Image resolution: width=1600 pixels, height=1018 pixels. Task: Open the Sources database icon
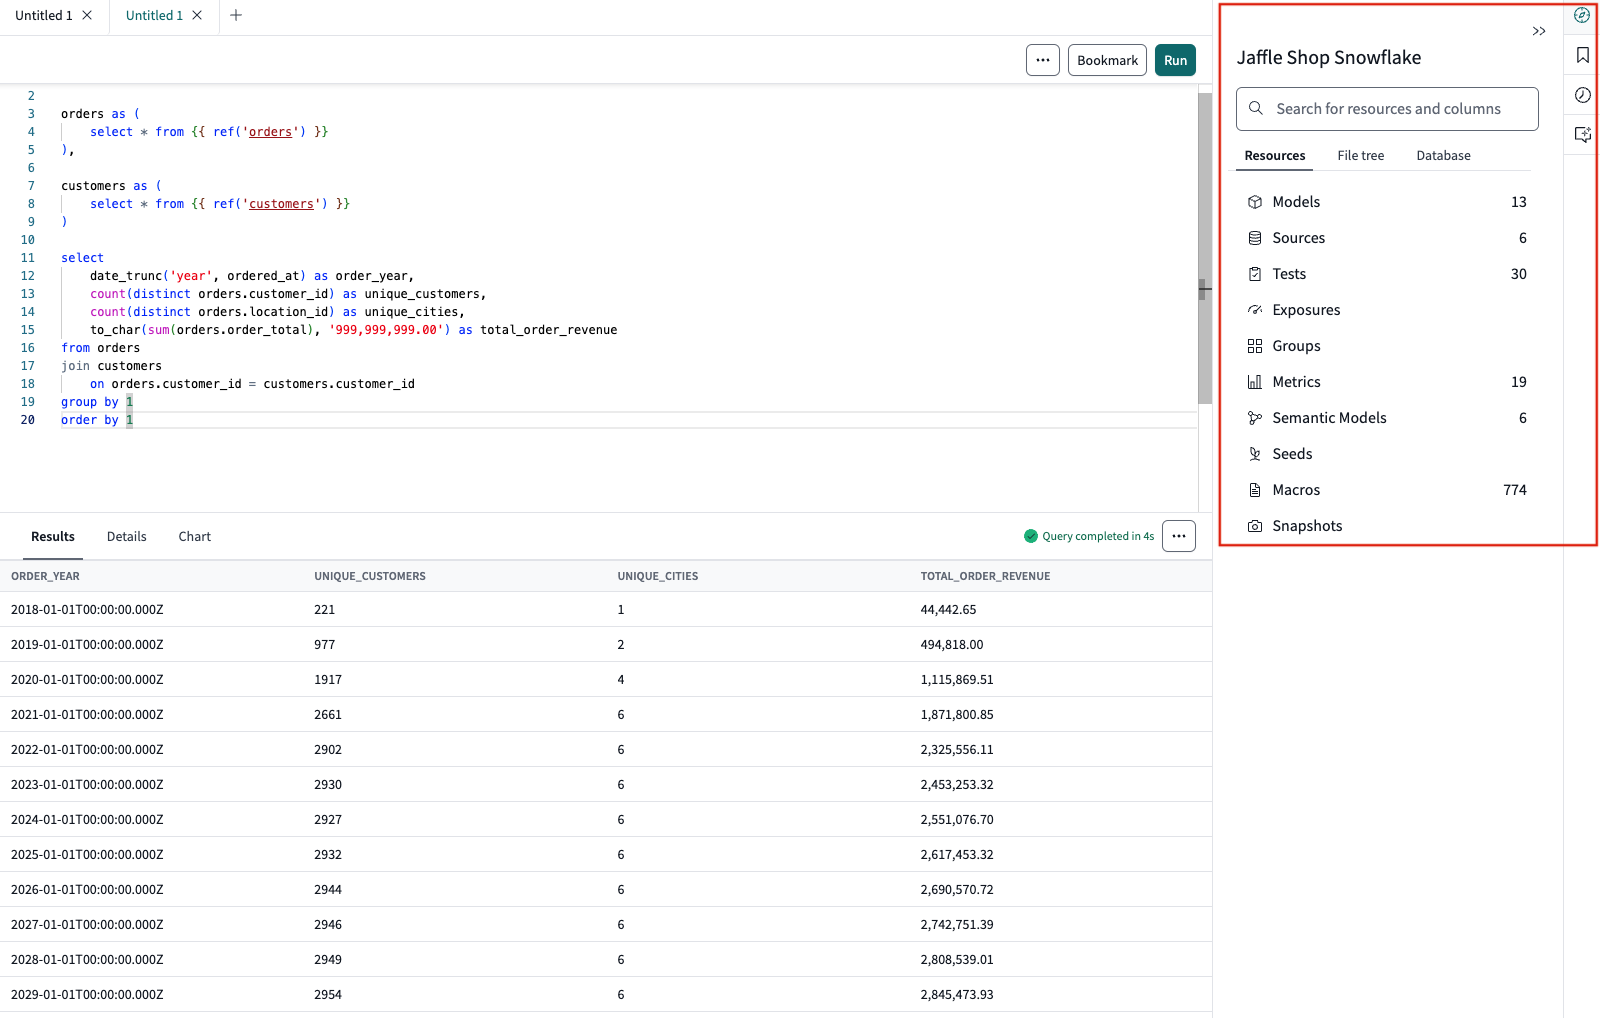tap(1255, 237)
